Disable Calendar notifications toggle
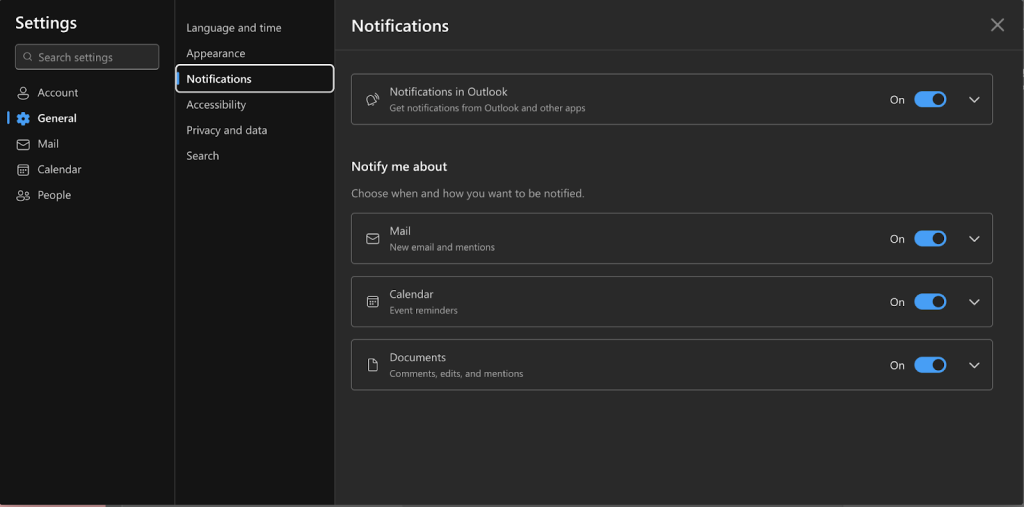 (x=930, y=302)
